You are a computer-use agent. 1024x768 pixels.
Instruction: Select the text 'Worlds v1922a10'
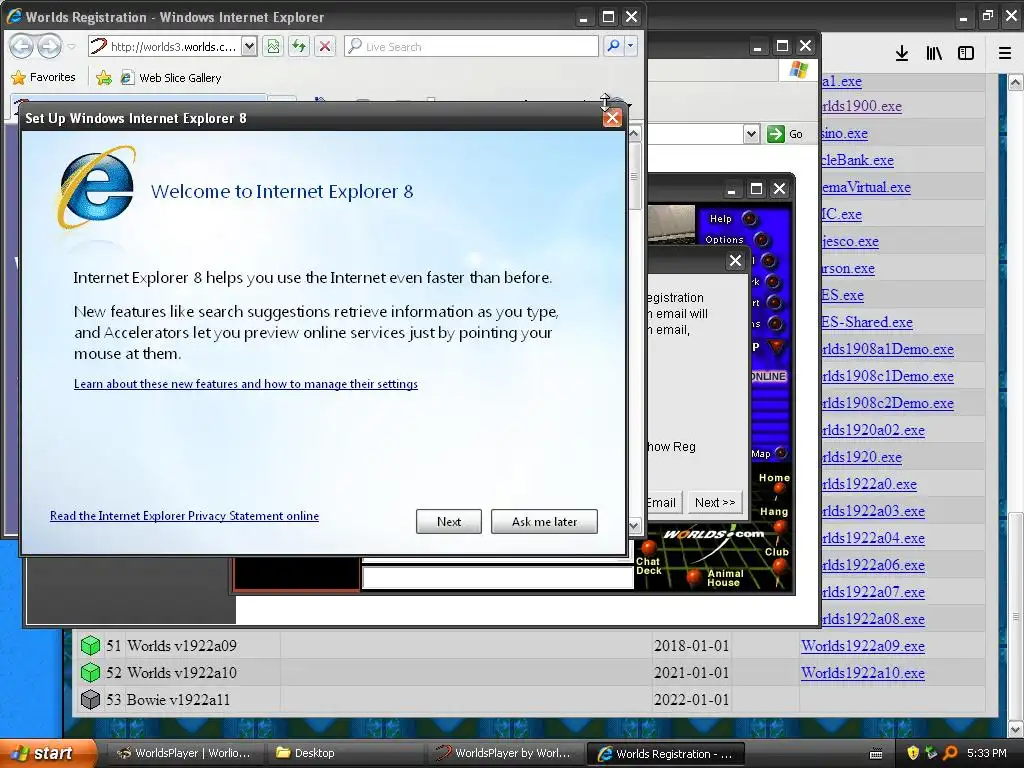[182, 673]
